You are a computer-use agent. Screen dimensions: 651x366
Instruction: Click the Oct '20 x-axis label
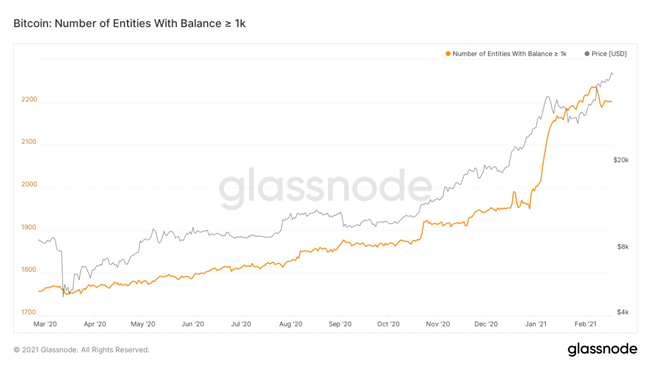[x=388, y=324]
